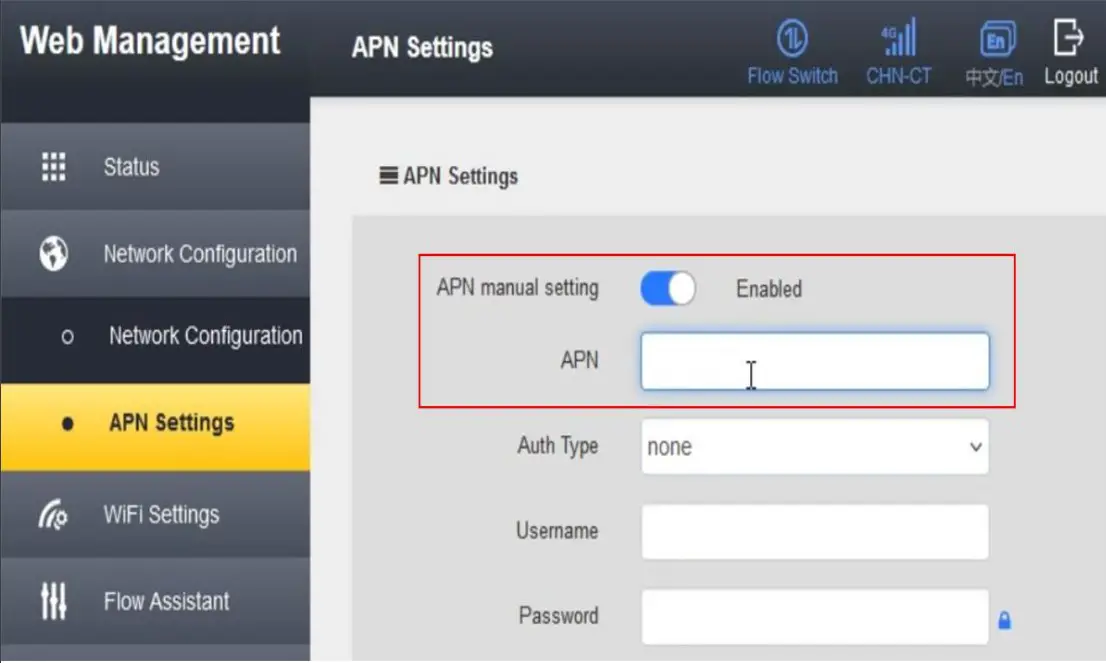Click the Logout label
Image resolution: width=1106 pixels, height=663 pixels.
click(x=1071, y=76)
